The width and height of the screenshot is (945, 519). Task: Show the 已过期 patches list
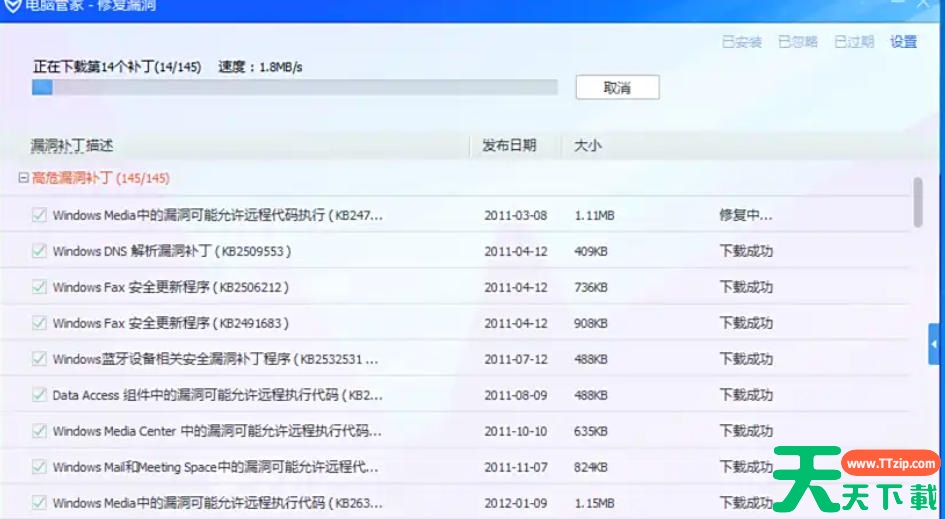854,42
